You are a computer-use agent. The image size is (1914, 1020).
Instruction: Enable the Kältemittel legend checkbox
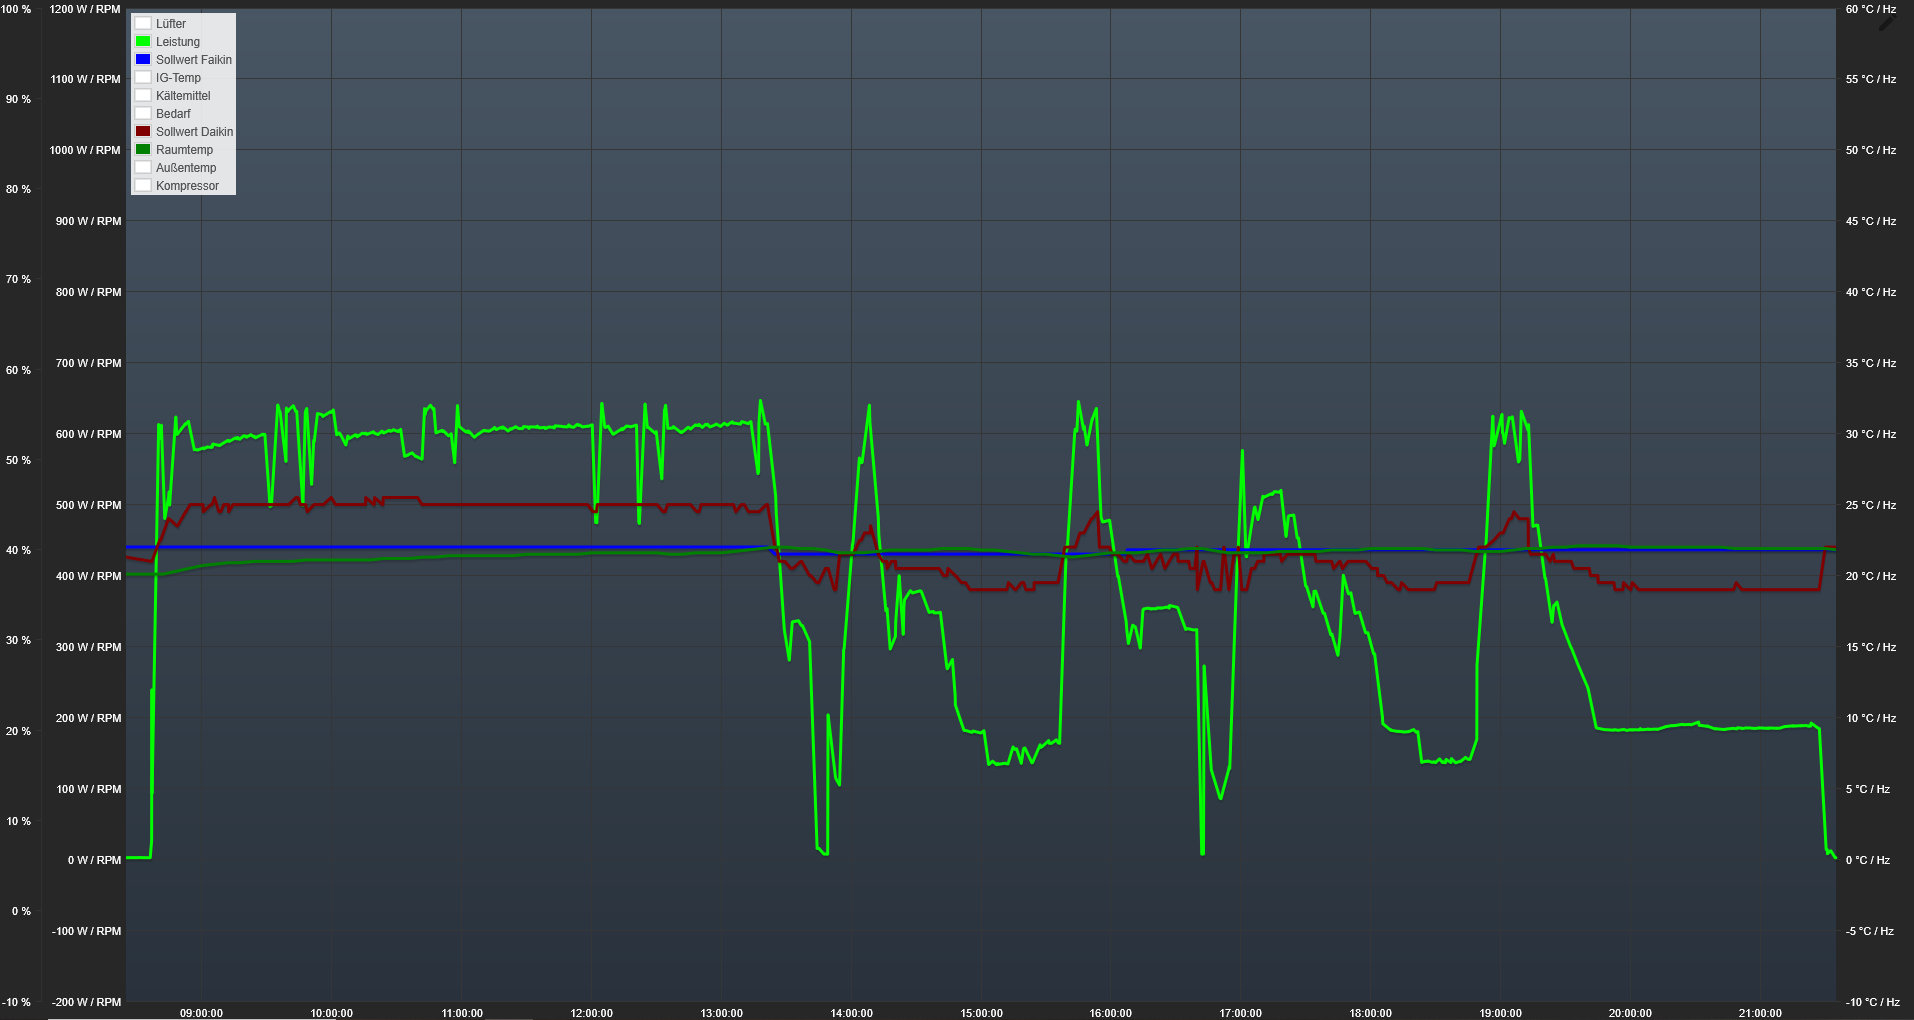coord(143,95)
